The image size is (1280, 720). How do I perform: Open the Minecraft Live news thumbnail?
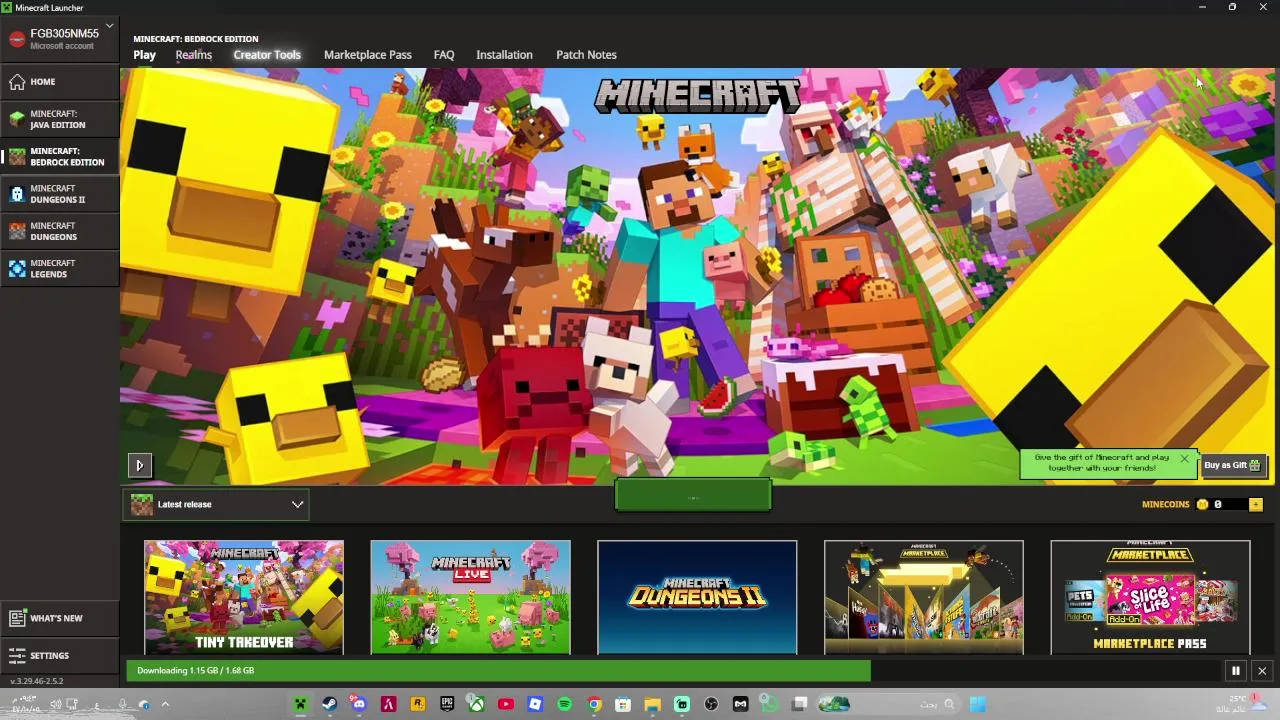point(470,597)
